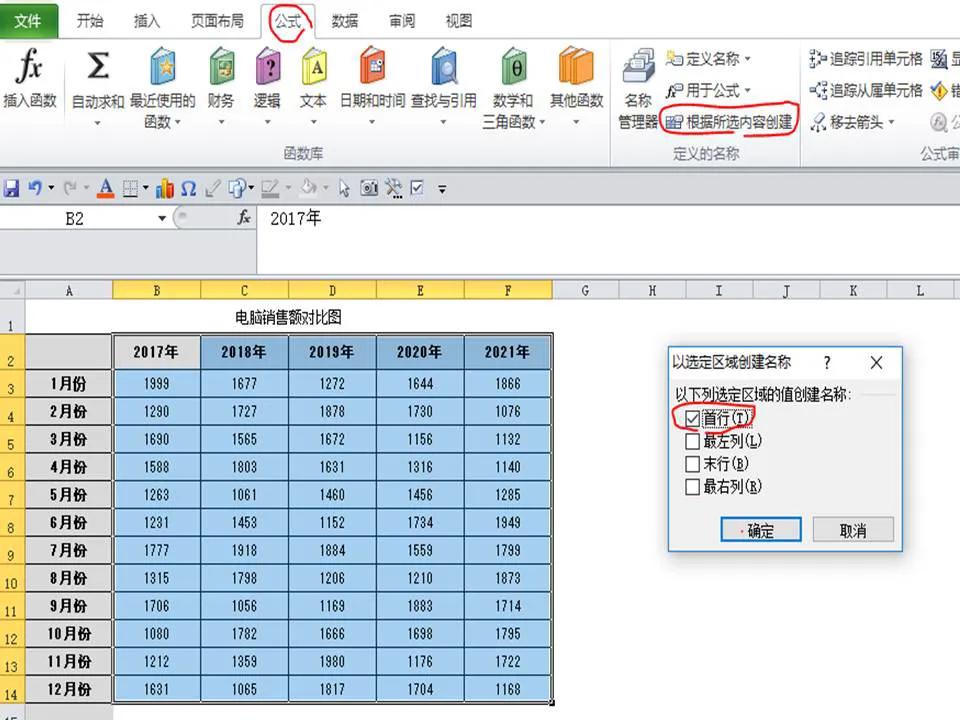
Task: Click the 确定 button in dialog
Action: 761,530
